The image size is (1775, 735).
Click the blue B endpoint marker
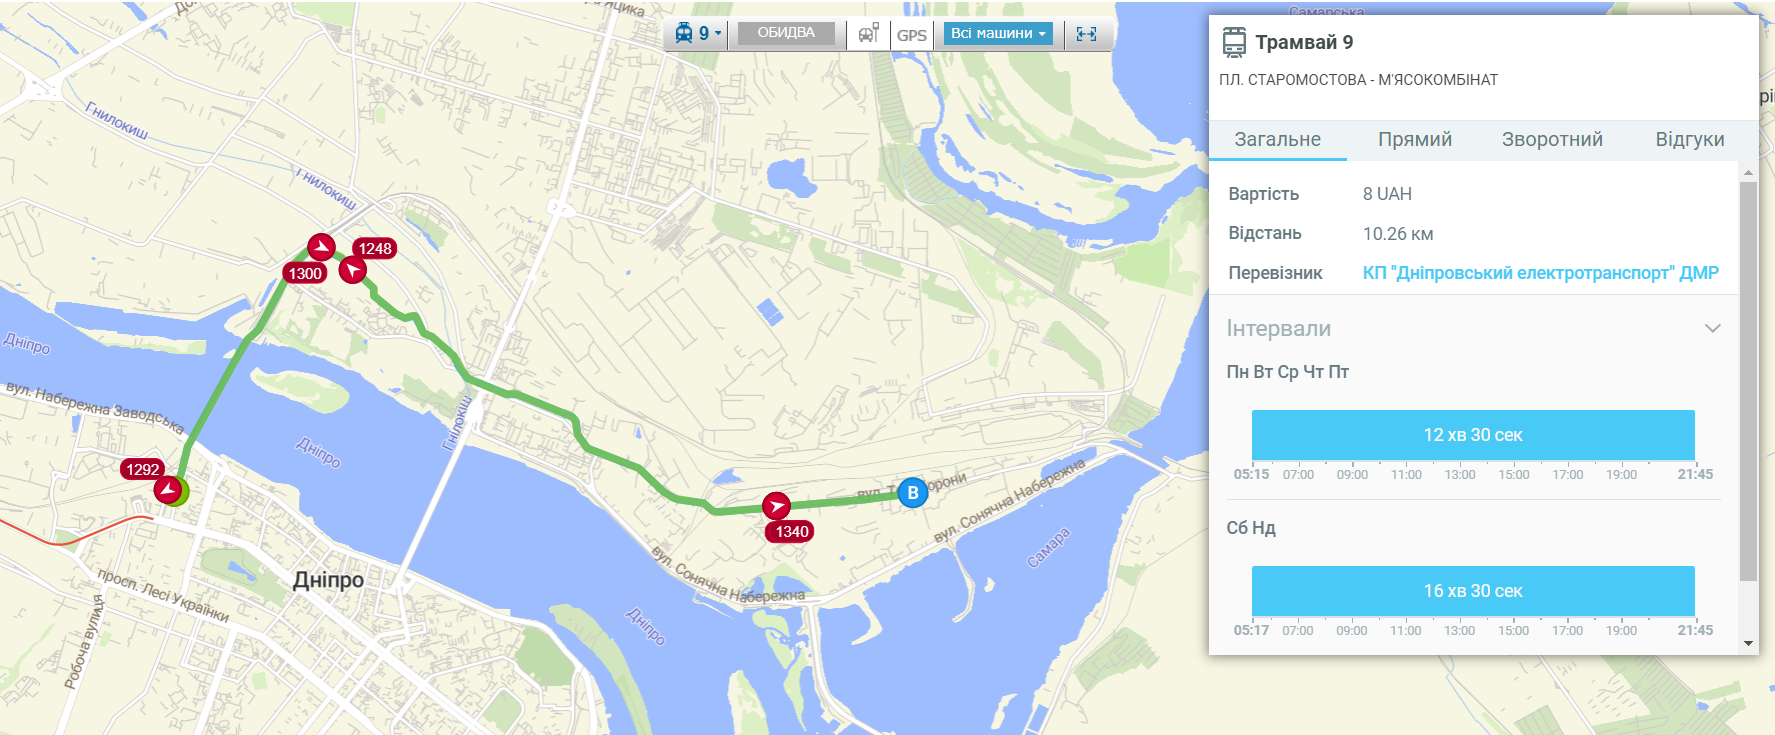[x=912, y=493]
